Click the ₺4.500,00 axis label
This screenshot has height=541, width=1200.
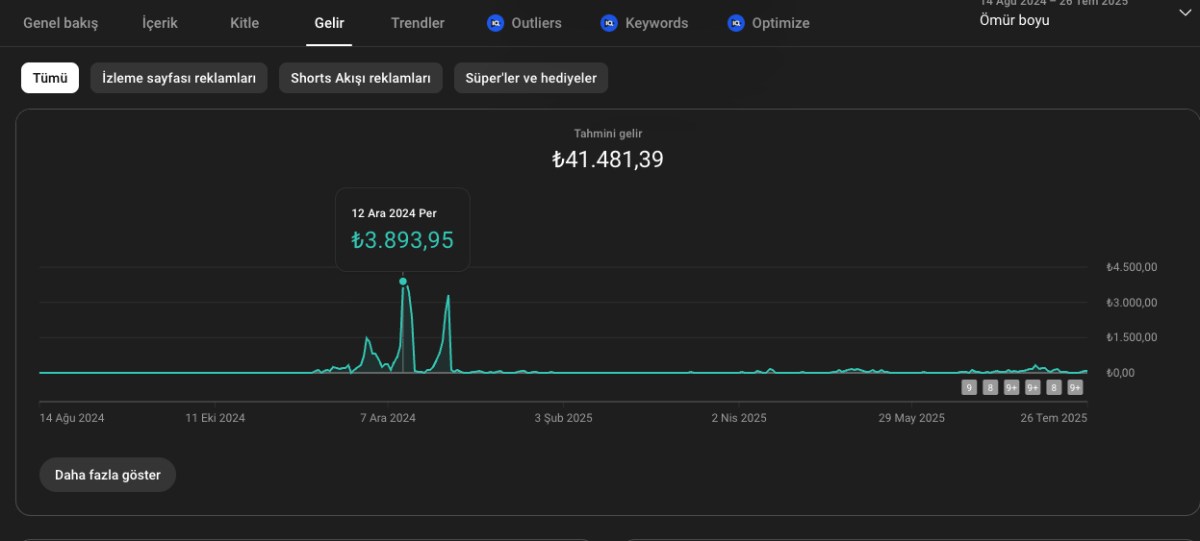click(x=1132, y=267)
